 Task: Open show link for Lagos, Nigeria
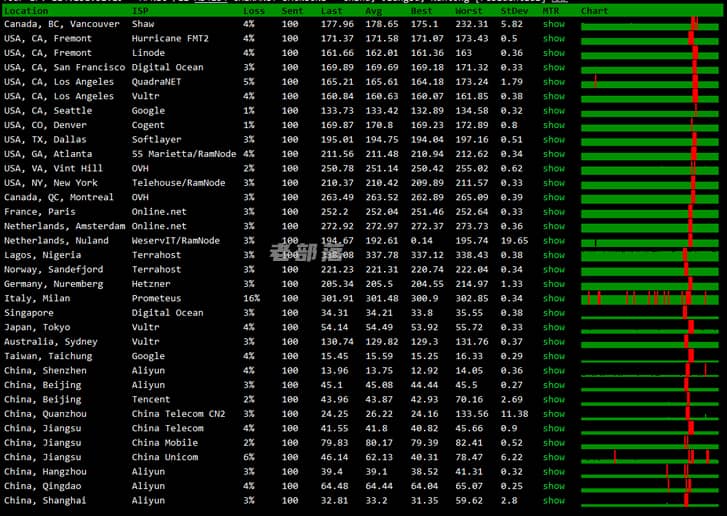point(554,255)
